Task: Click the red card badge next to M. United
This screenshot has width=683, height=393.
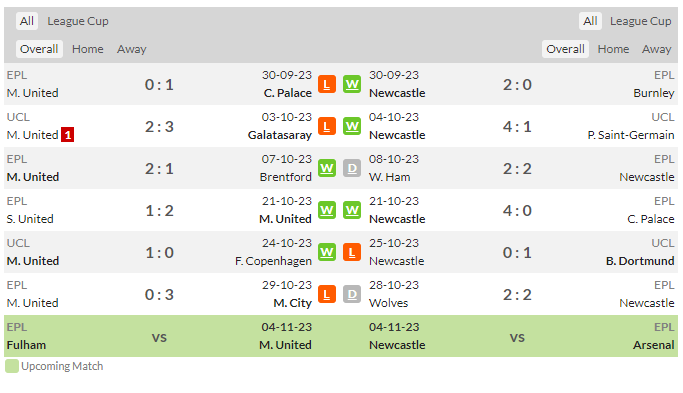Action: 68,135
